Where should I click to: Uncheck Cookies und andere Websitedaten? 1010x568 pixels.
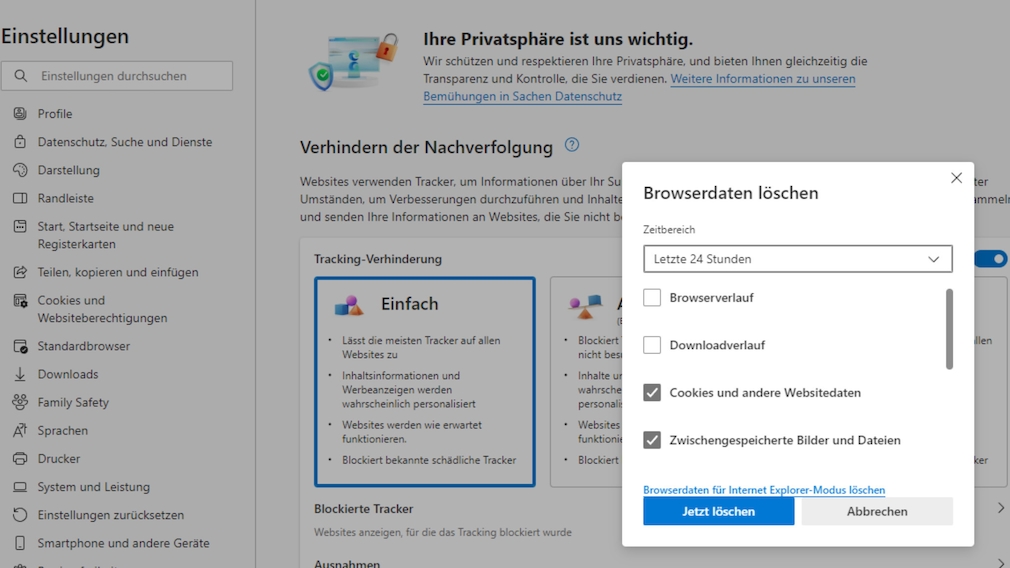click(x=652, y=393)
